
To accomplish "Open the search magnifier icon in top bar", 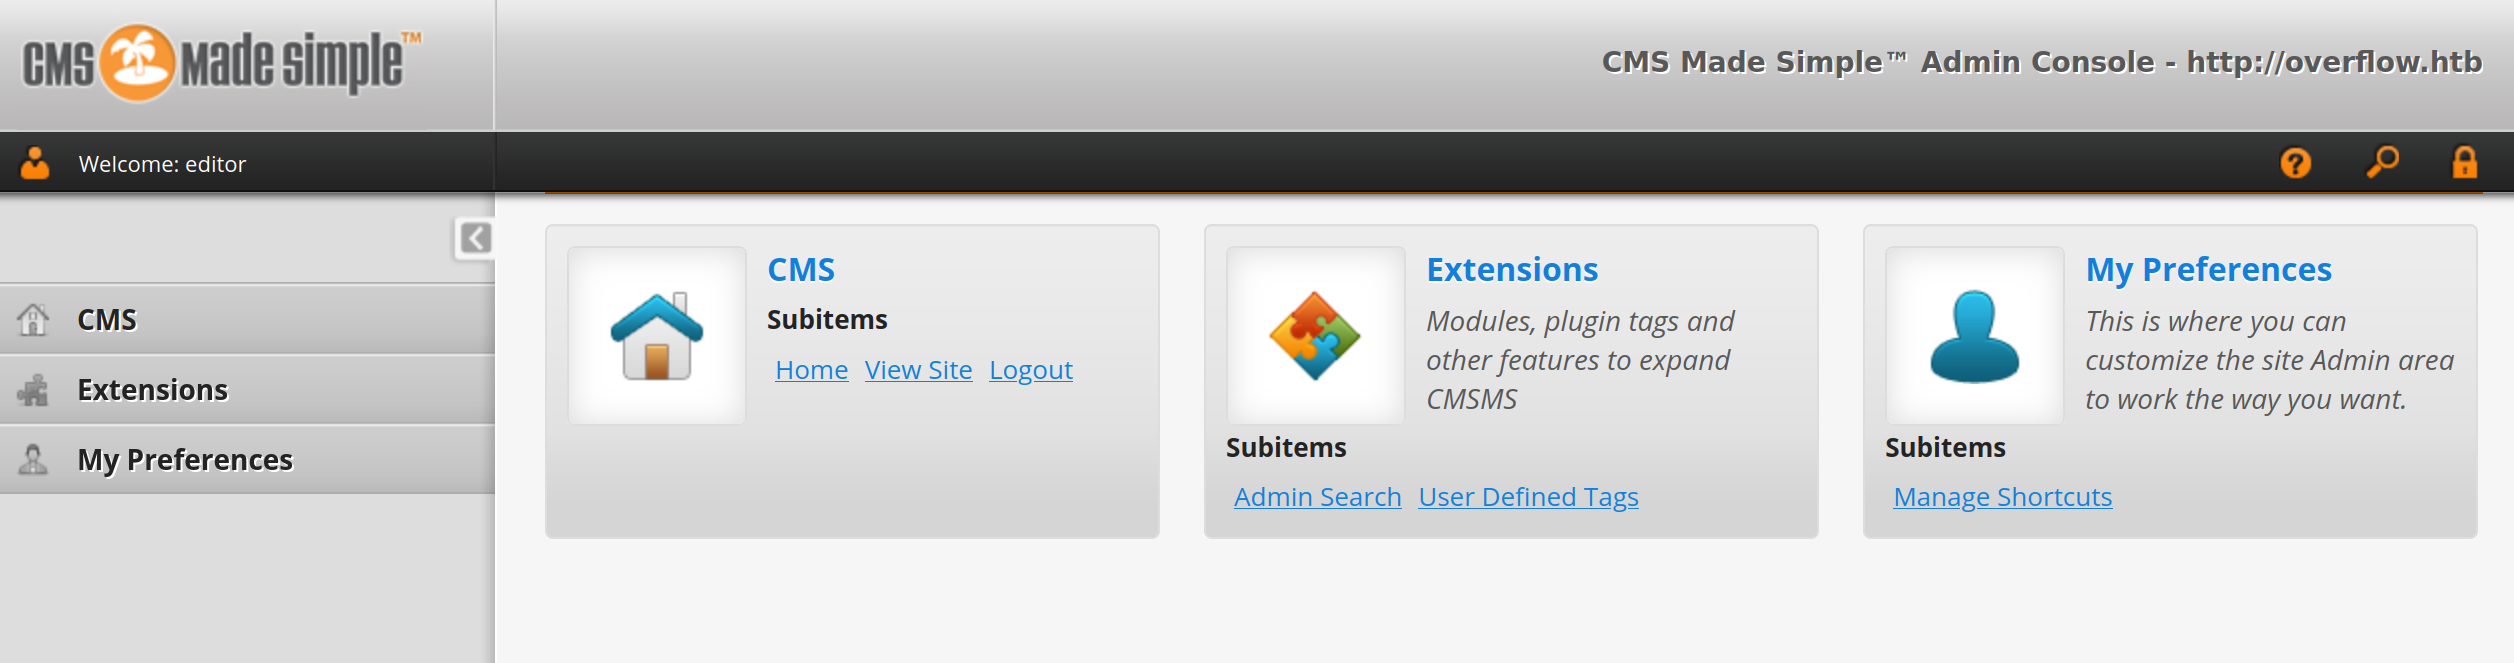I will point(2382,161).
